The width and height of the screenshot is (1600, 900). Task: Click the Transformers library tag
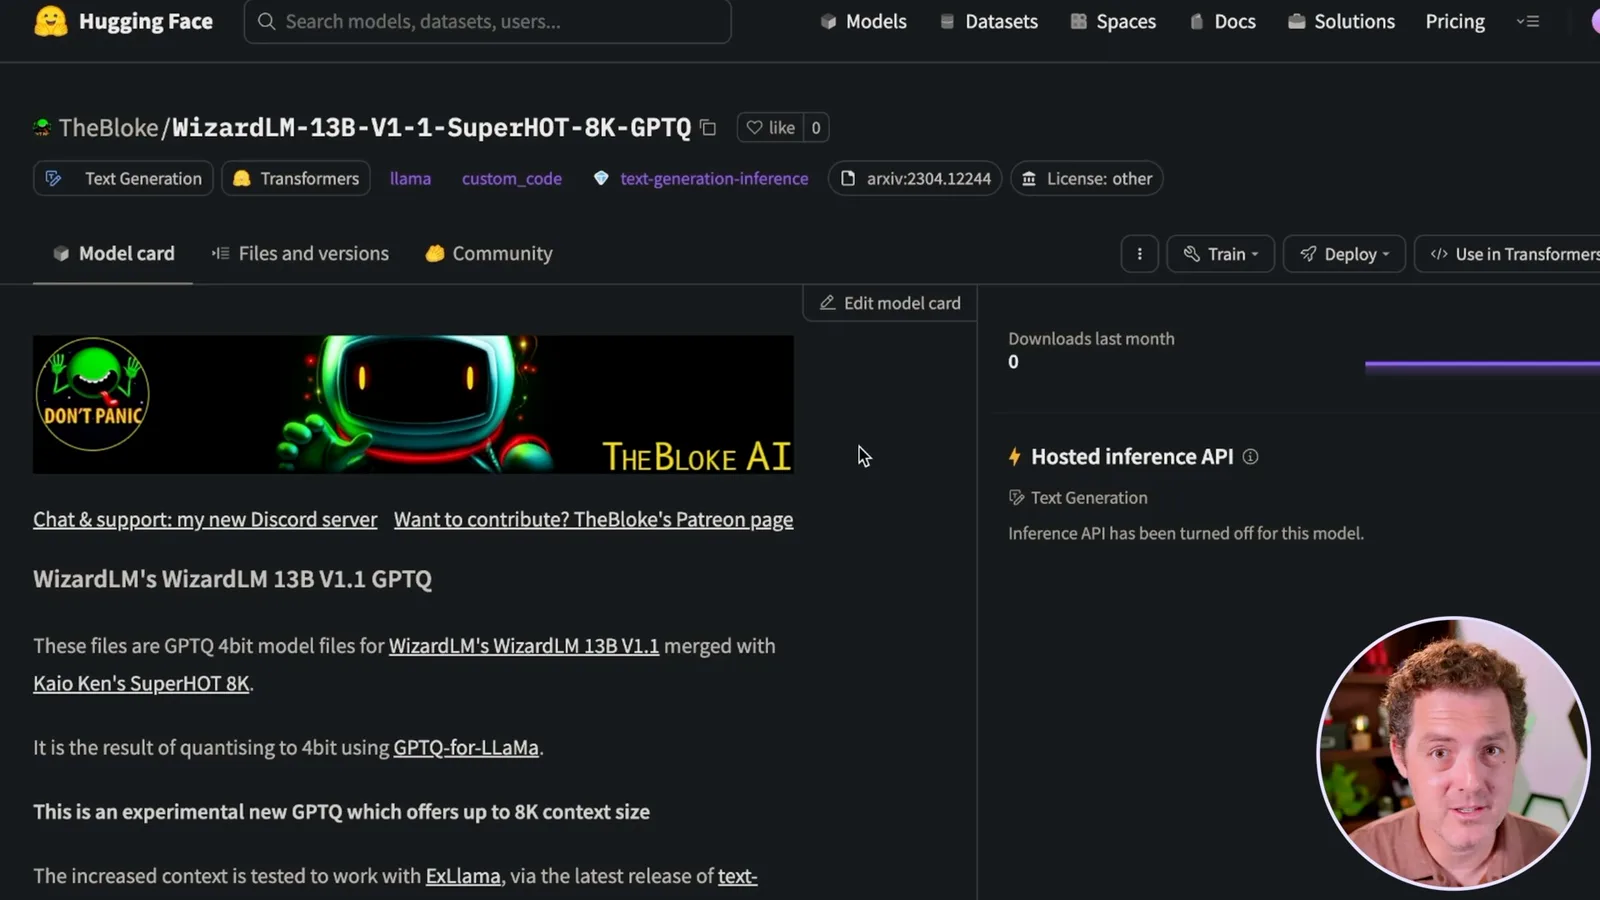point(296,178)
